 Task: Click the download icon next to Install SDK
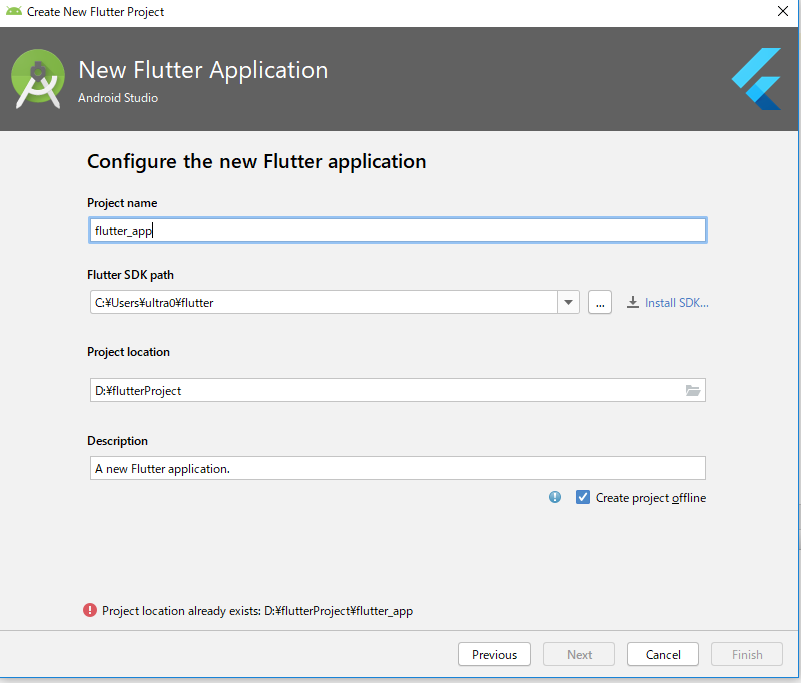633,302
